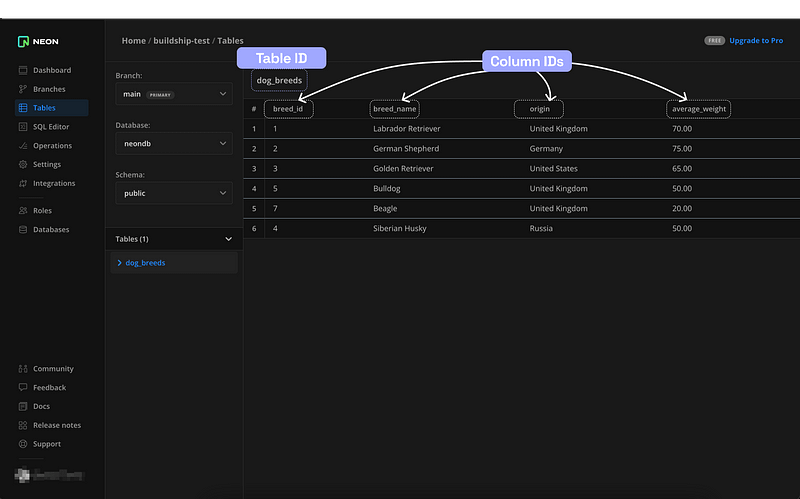The width and height of the screenshot is (800, 499).
Task: Click the Feedback chat icon
Action: [x=23, y=387]
